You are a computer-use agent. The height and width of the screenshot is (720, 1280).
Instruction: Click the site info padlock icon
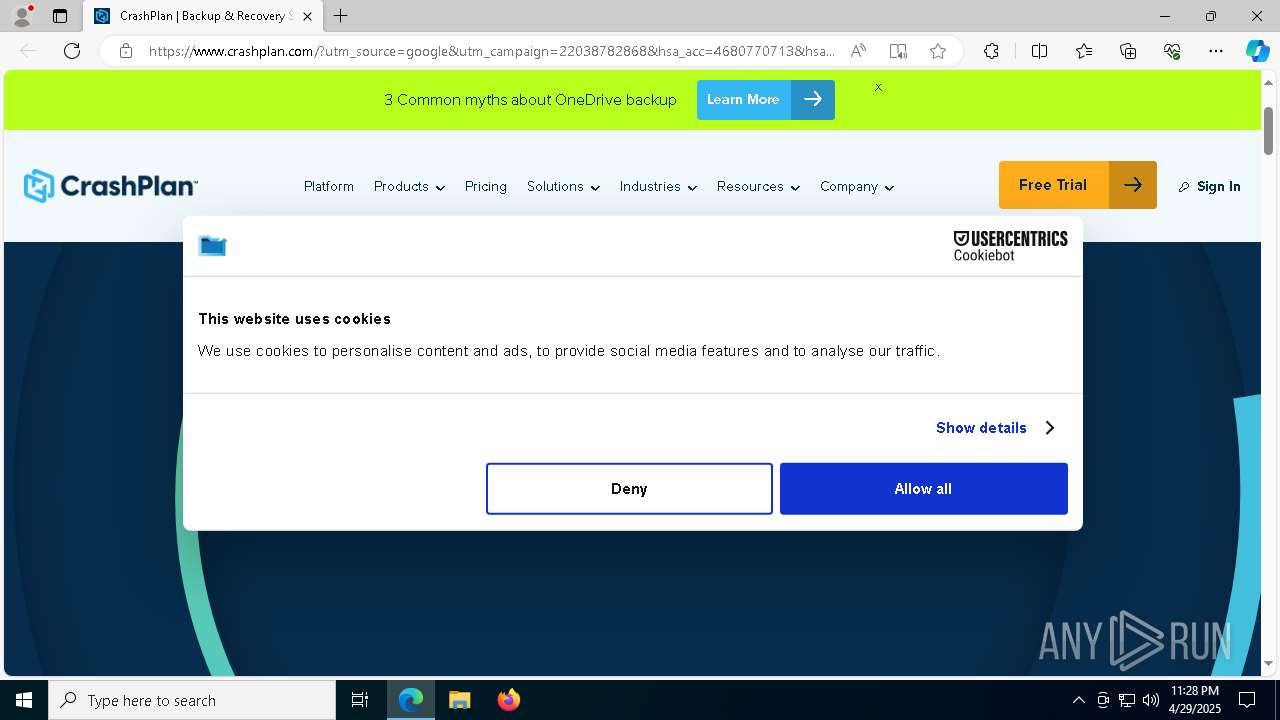coord(126,51)
